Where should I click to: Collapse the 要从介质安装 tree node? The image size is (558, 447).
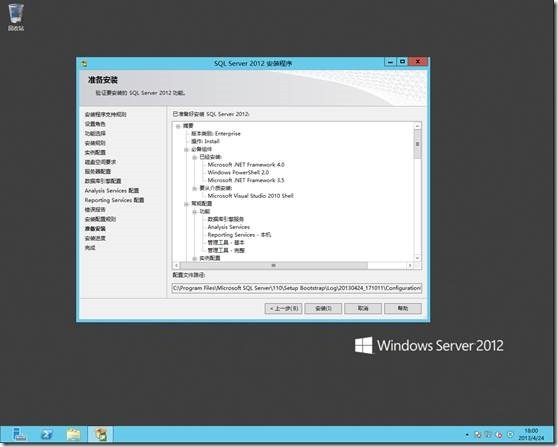coord(195,188)
